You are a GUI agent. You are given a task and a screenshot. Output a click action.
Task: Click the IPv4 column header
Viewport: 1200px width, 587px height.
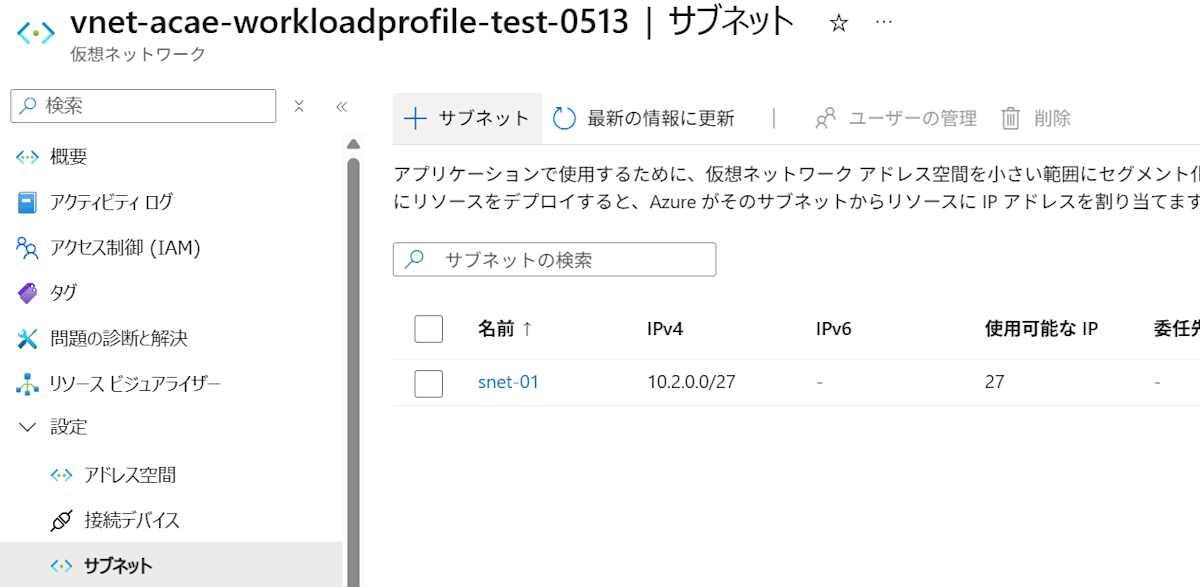coord(665,328)
